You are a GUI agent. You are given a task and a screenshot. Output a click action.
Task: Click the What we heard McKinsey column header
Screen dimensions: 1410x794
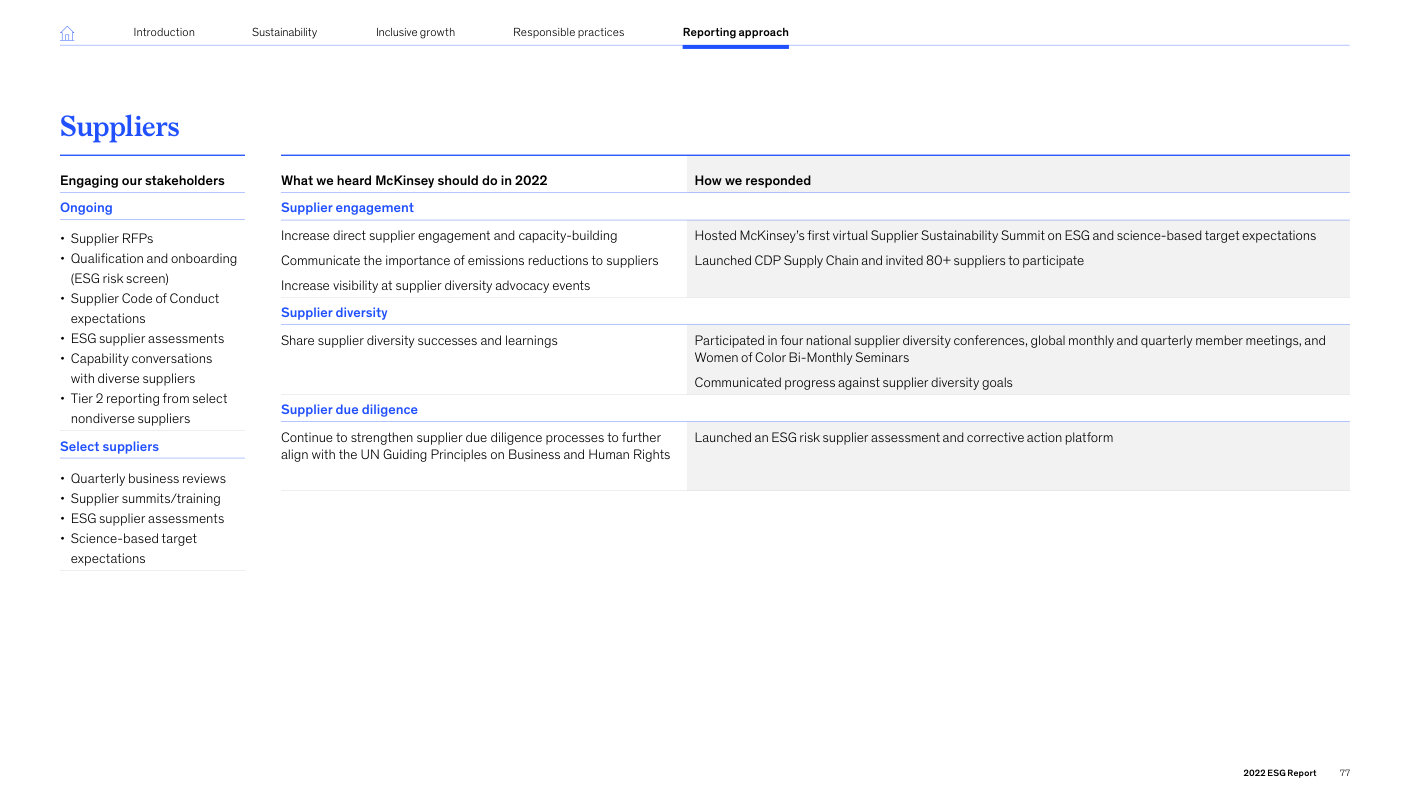point(414,181)
